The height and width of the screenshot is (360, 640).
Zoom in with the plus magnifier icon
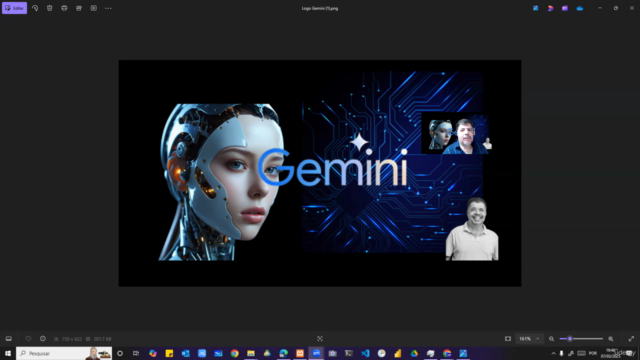click(611, 339)
